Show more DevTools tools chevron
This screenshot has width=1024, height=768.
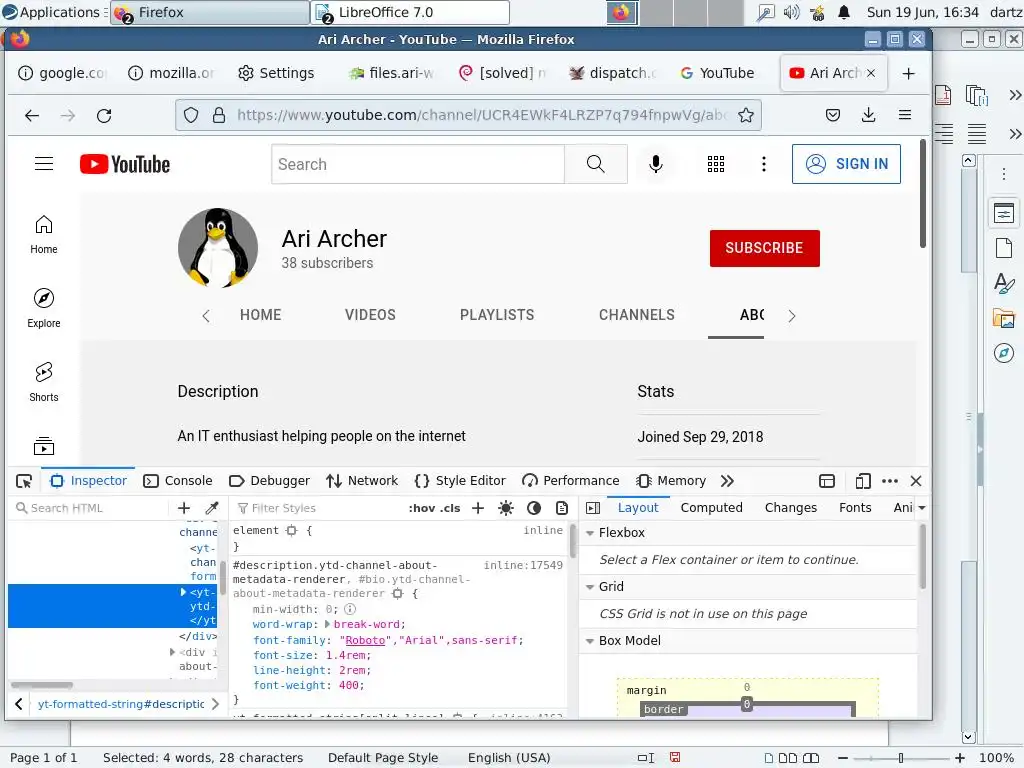[727, 481]
